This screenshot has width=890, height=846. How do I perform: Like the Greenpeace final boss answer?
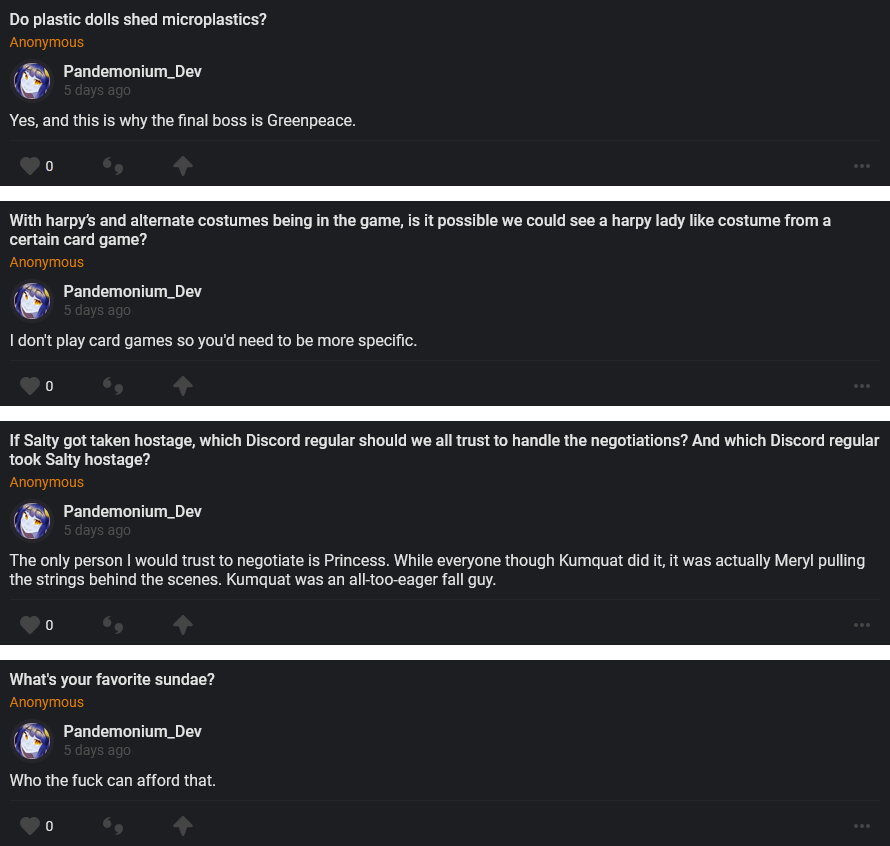pos(30,166)
